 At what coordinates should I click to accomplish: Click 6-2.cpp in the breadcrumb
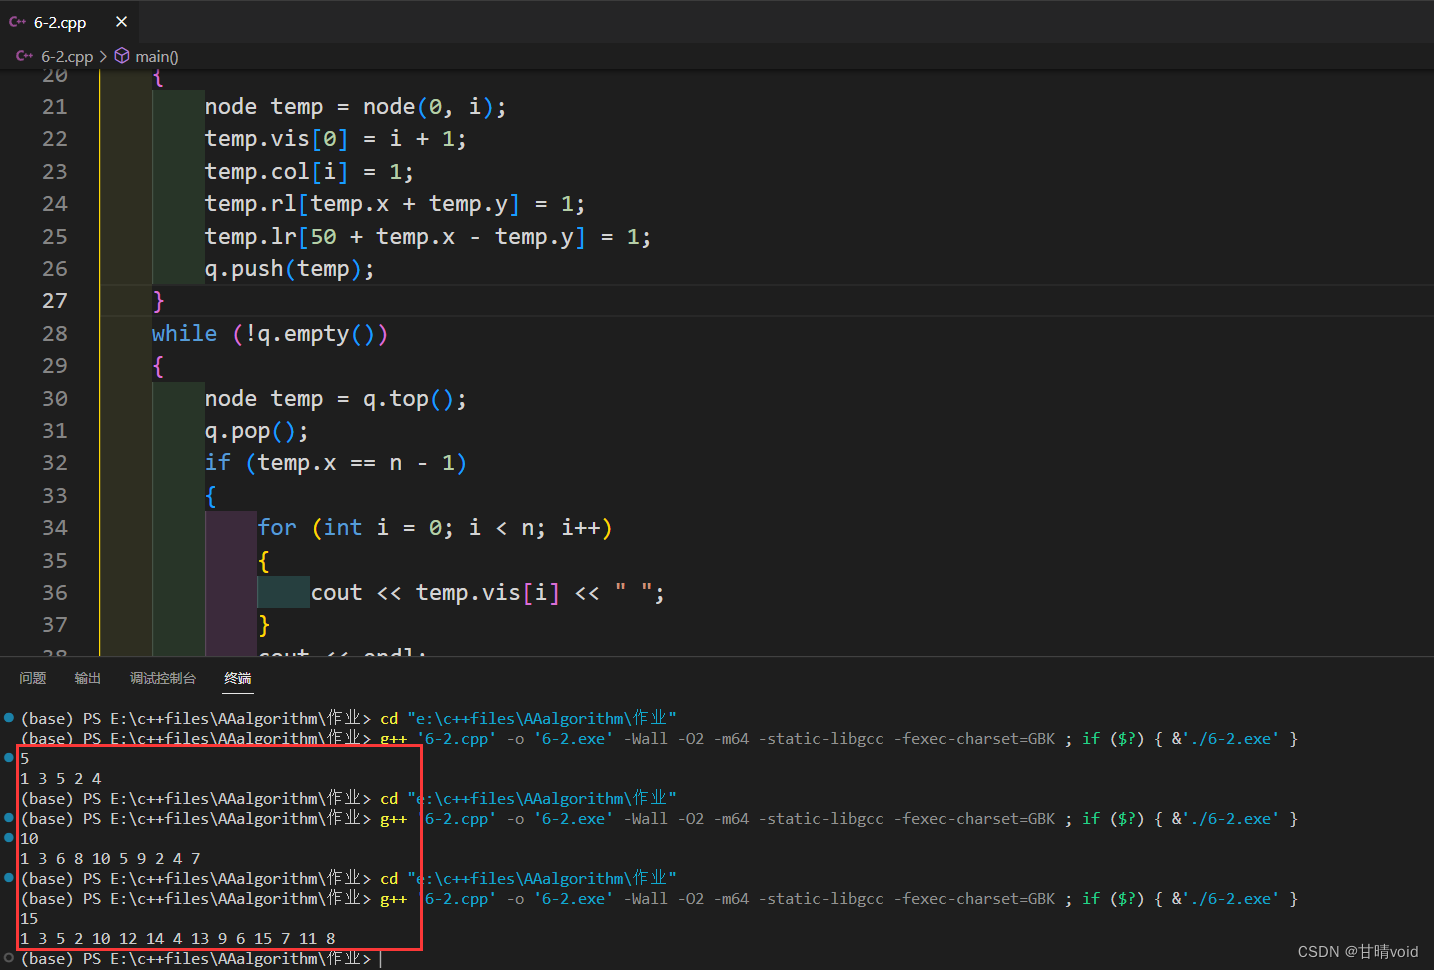67,57
